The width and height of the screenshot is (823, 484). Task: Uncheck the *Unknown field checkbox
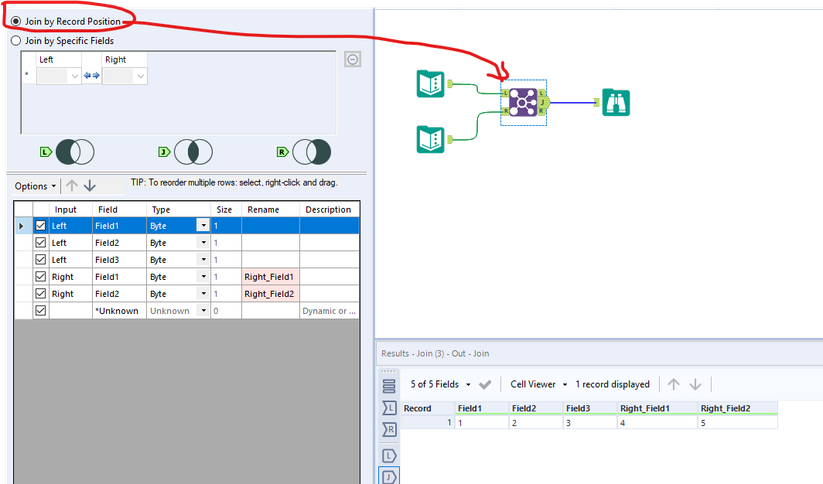40,311
